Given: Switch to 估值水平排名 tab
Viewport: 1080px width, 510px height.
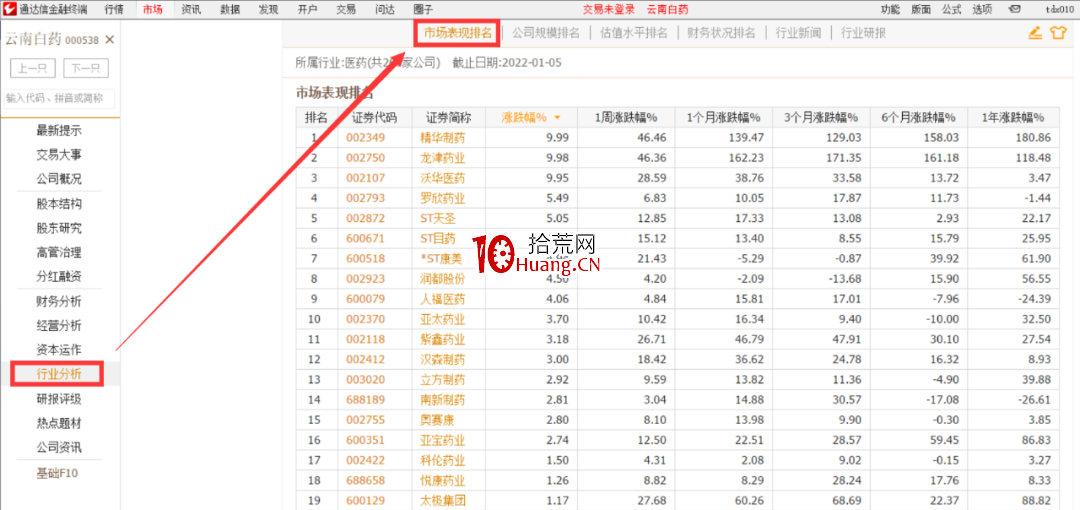Looking at the screenshot, I should click(634, 32).
